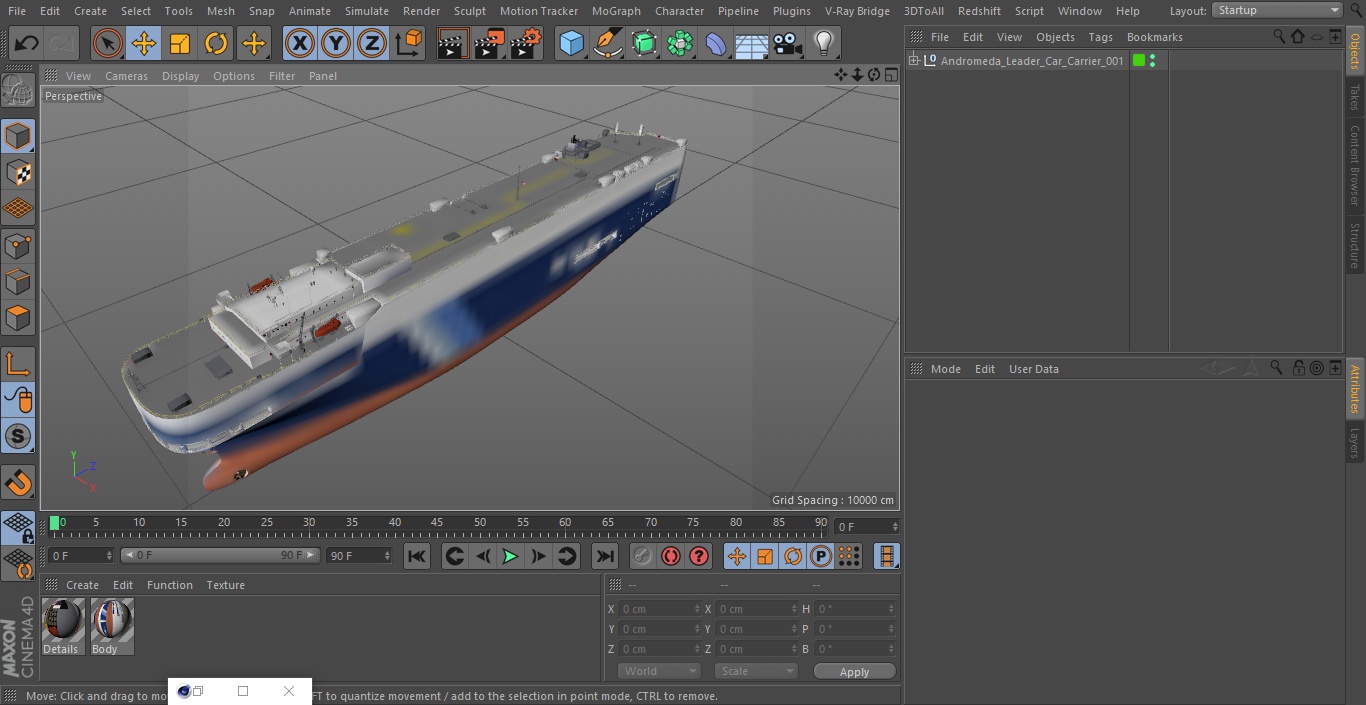Screen dimensions: 1366x705
Task: Enable the Axis tool
Action: (x=18, y=364)
